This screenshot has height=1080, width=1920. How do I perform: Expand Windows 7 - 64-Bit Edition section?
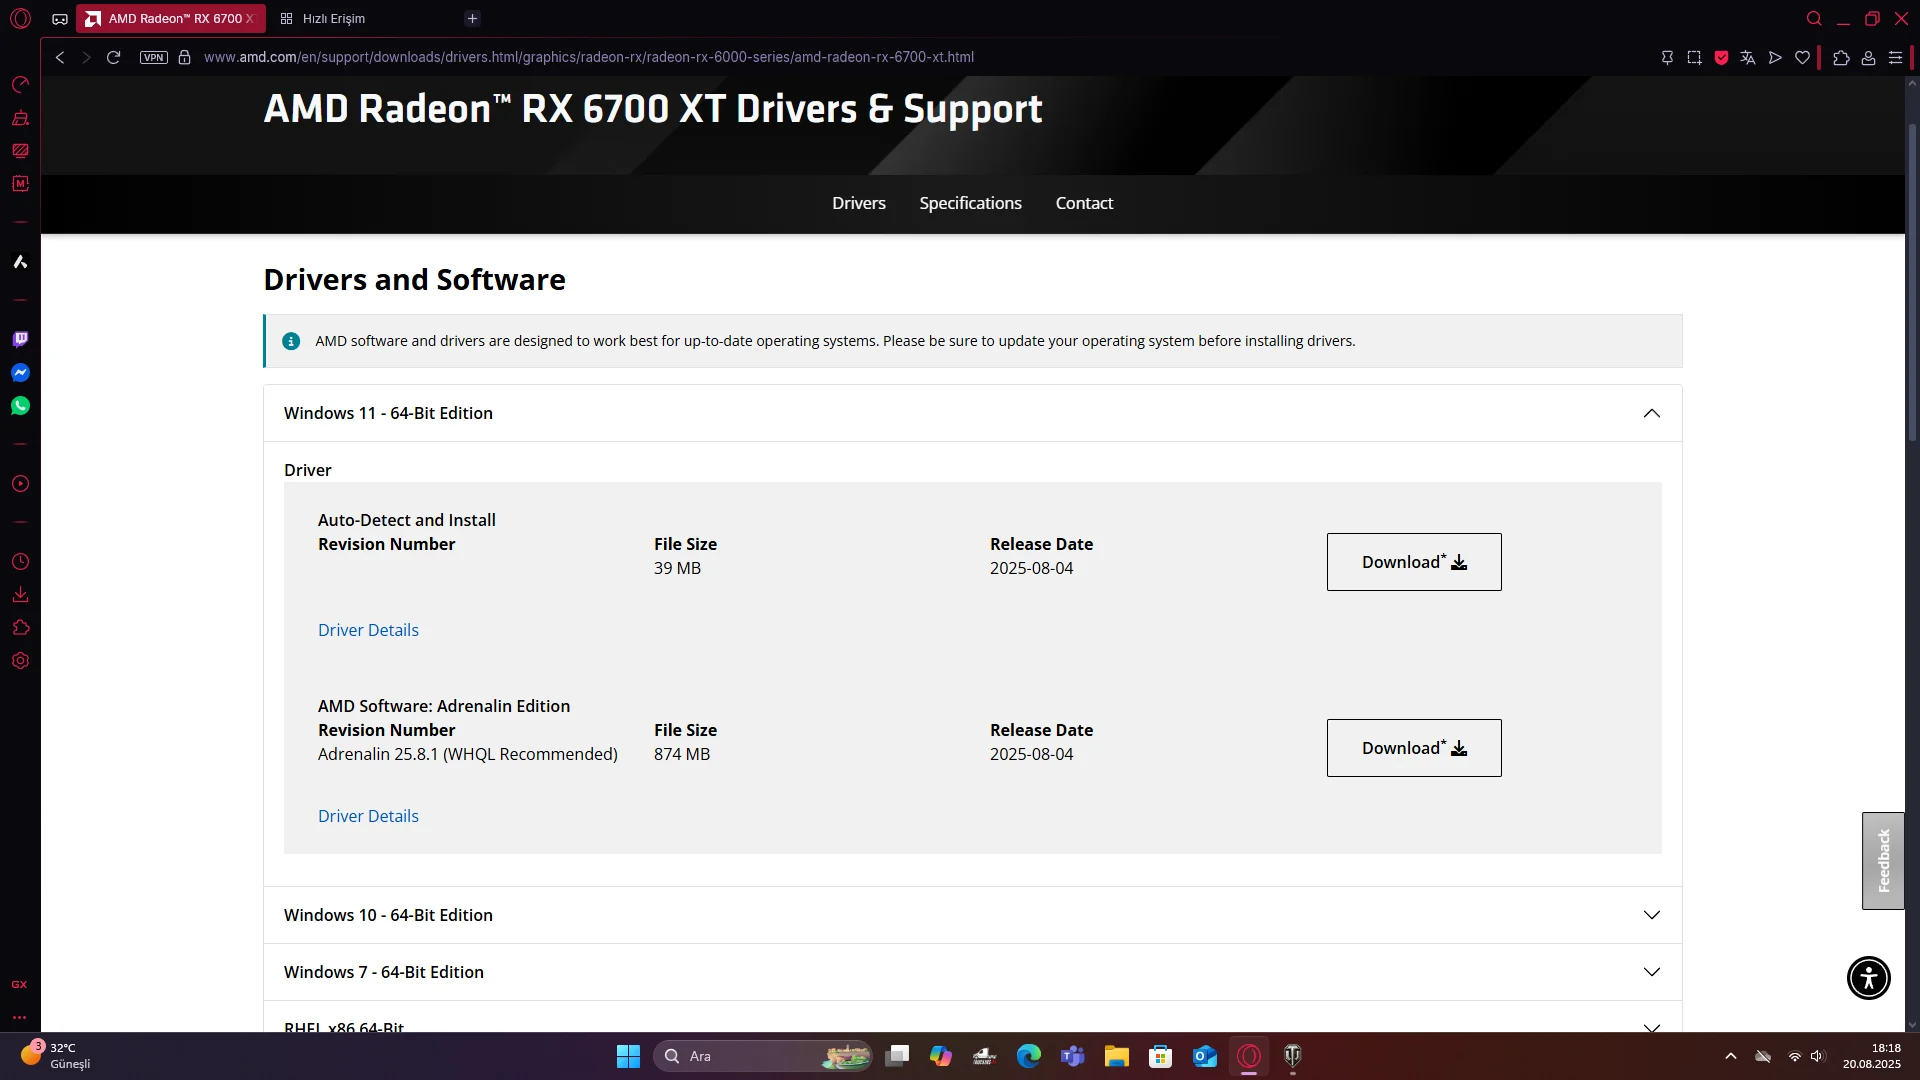1651,972
